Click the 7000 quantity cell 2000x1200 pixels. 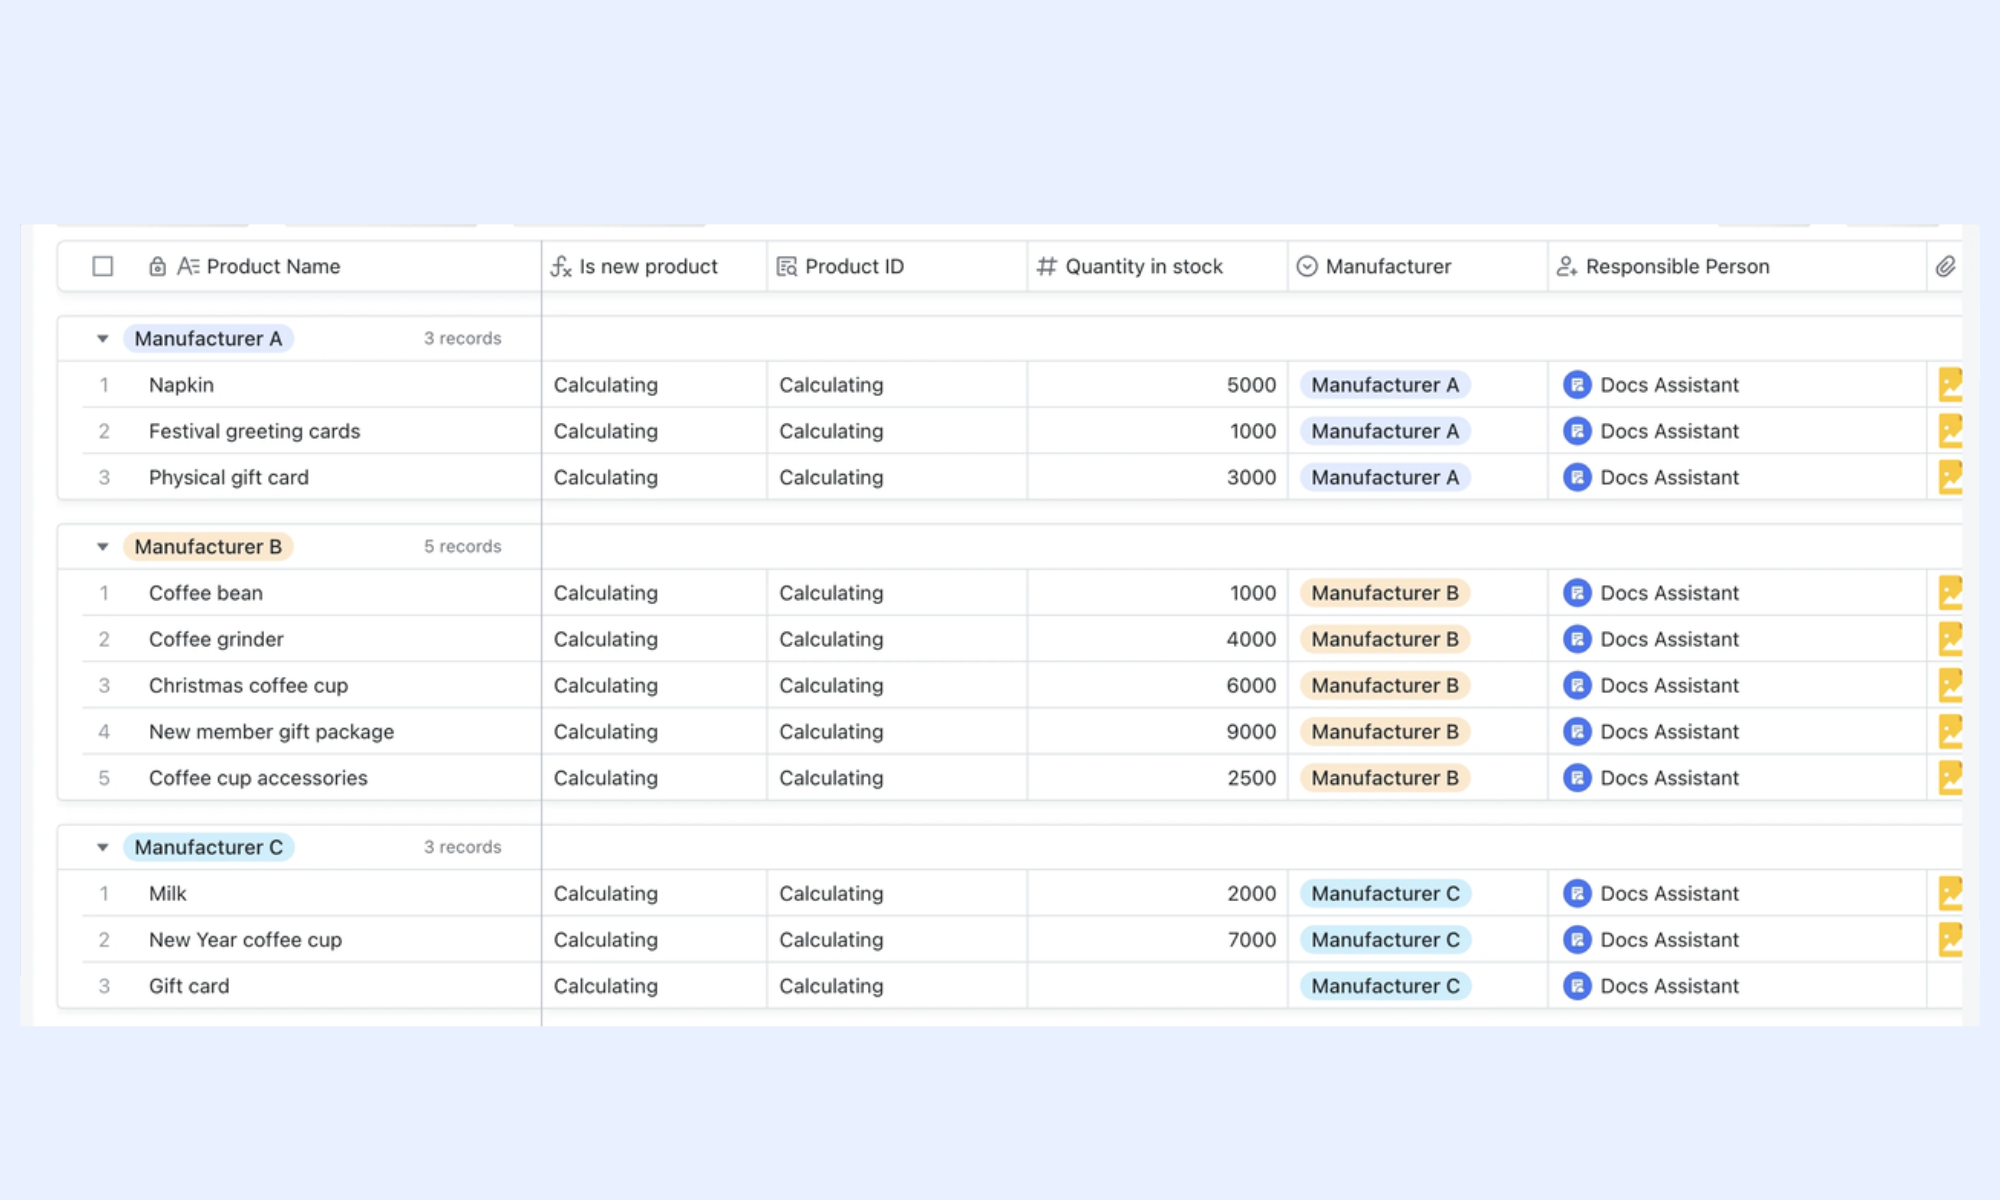pyautogui.click(x=1157, y=939)
